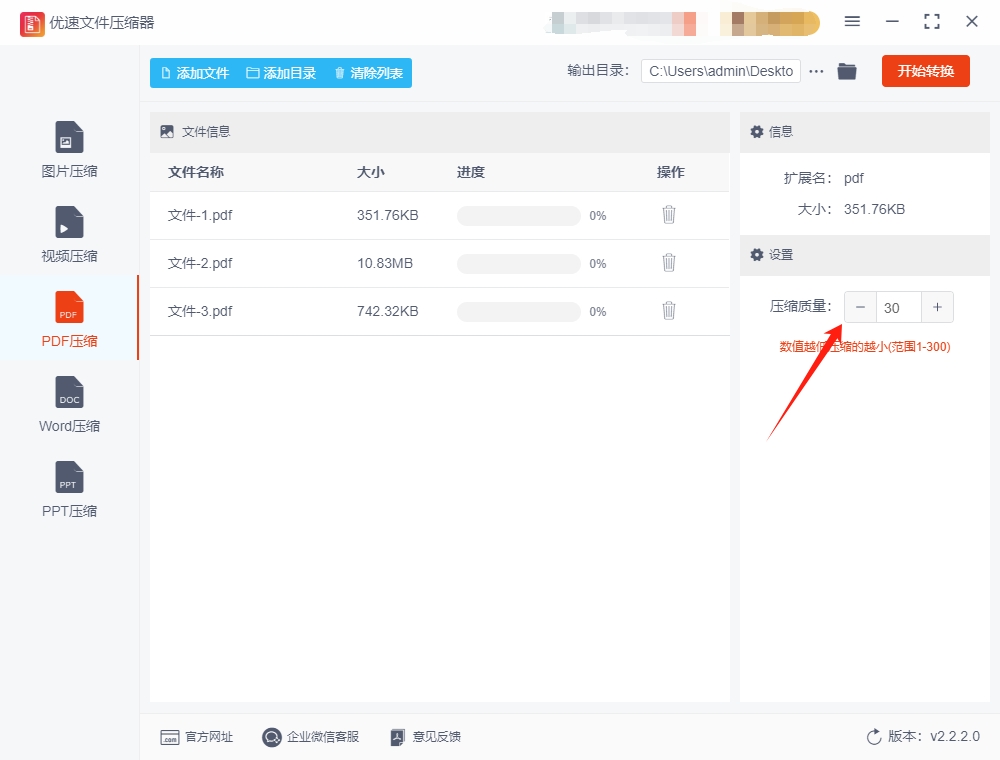Screen dimensions: 1000x760
Task: Click the 优速文件压缩器 app logo
Action: (32, 24)
